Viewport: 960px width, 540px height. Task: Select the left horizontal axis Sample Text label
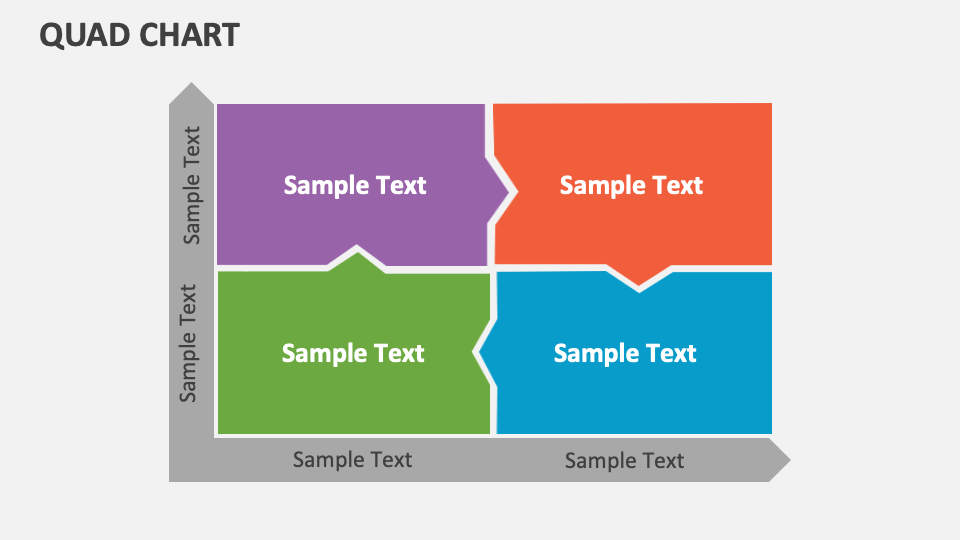pyautogui.click(x=352, y=460)
